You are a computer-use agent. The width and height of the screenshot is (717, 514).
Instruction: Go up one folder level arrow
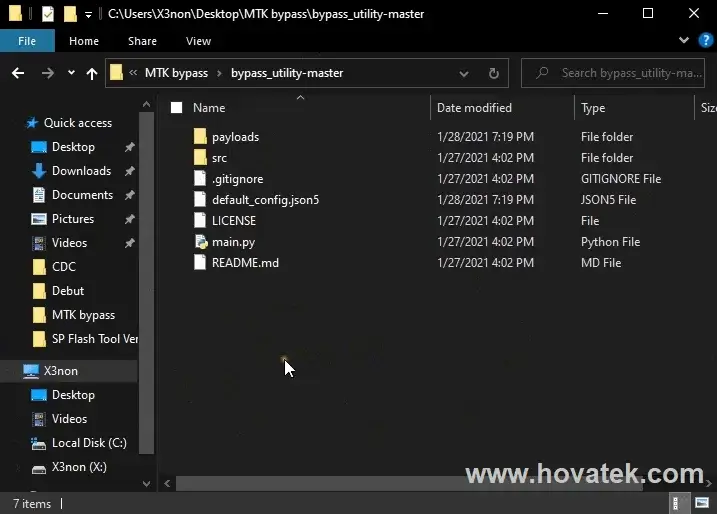pos(92,73)
